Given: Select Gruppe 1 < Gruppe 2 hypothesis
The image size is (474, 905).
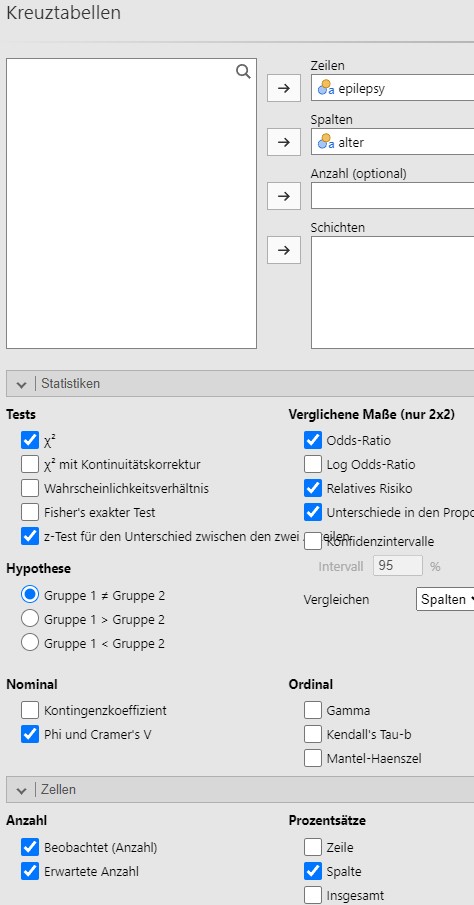Looking at the screenshot, I should pyautogui.click(x=29, y=642).
